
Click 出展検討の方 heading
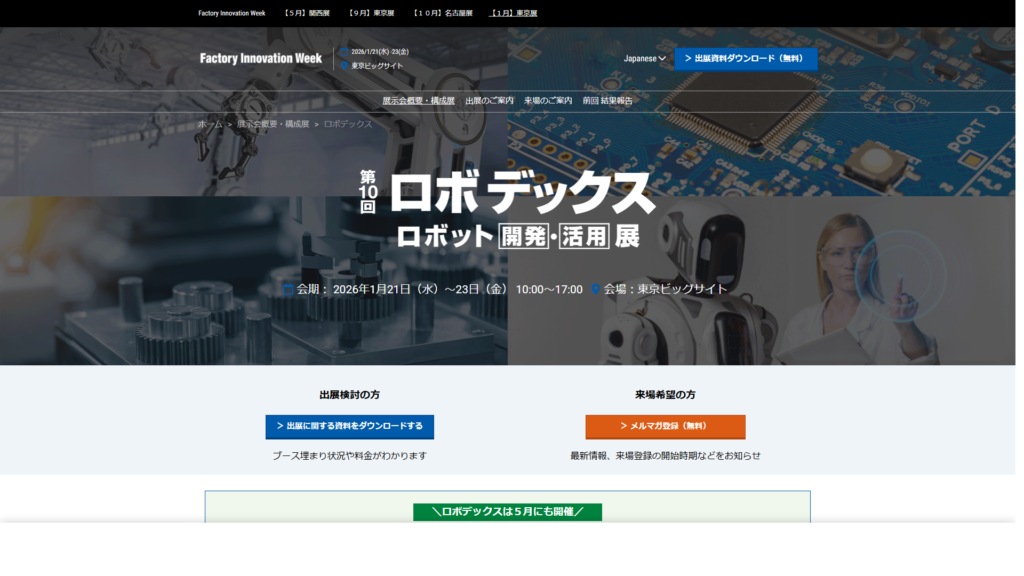click(x=349, y=394)
